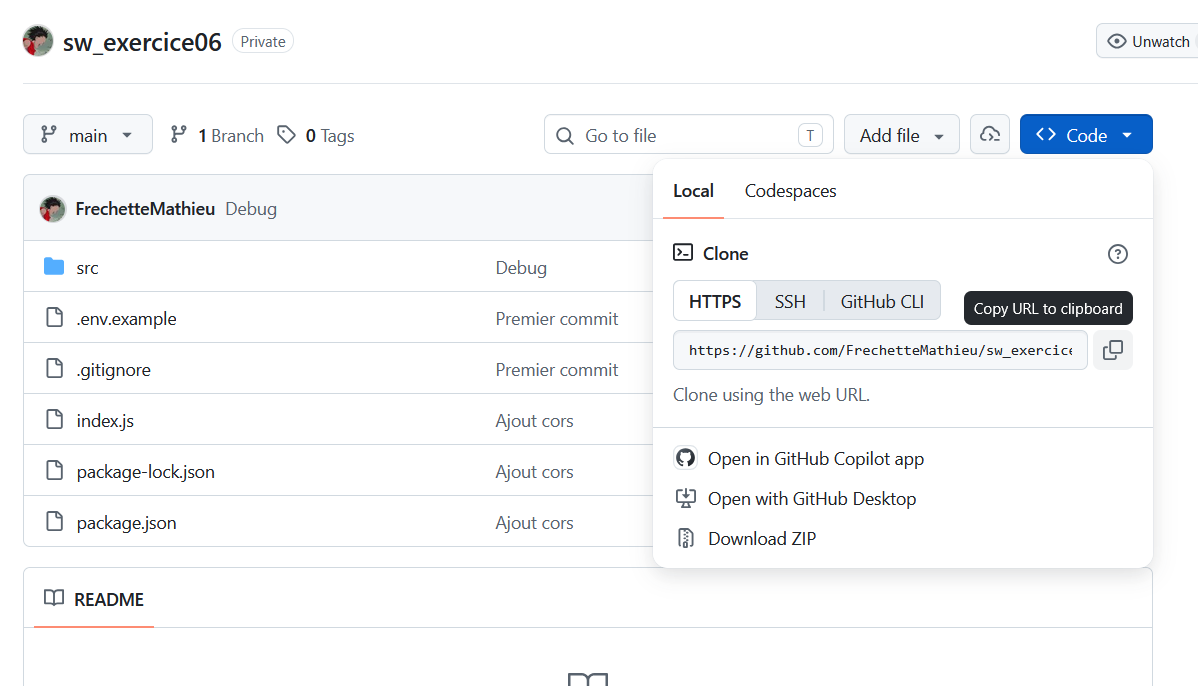Click the GitHub Desktop download icon
The height and width of the screenshot is (686, 1198).
pyautogui.click(x=685, y=498)
